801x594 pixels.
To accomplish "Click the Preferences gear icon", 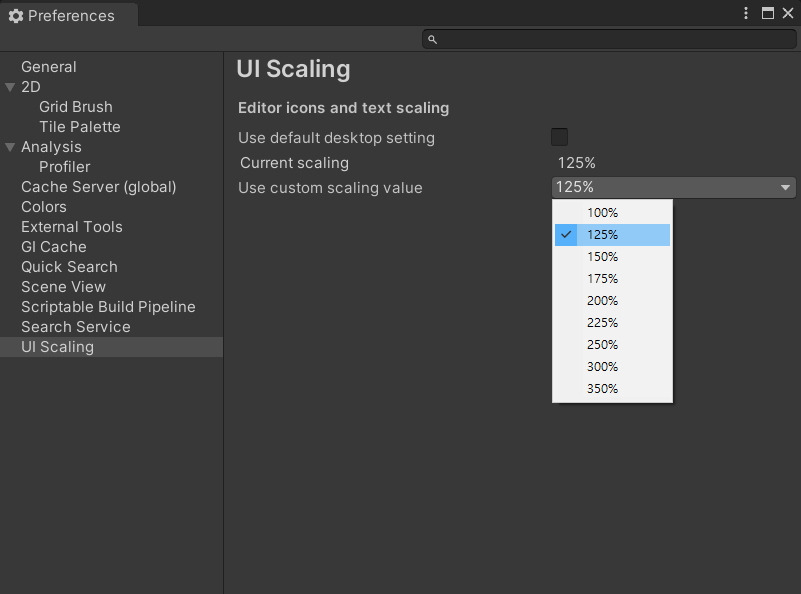I will click(15, 16).
